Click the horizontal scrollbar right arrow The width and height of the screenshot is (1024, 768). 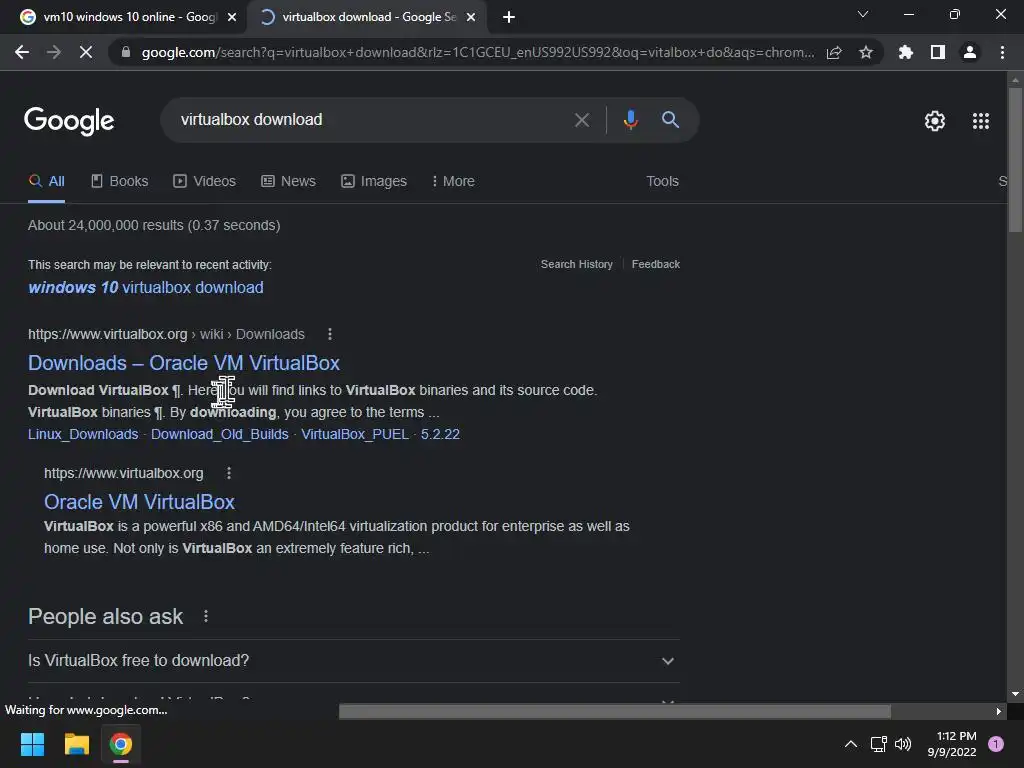(999, 711)
